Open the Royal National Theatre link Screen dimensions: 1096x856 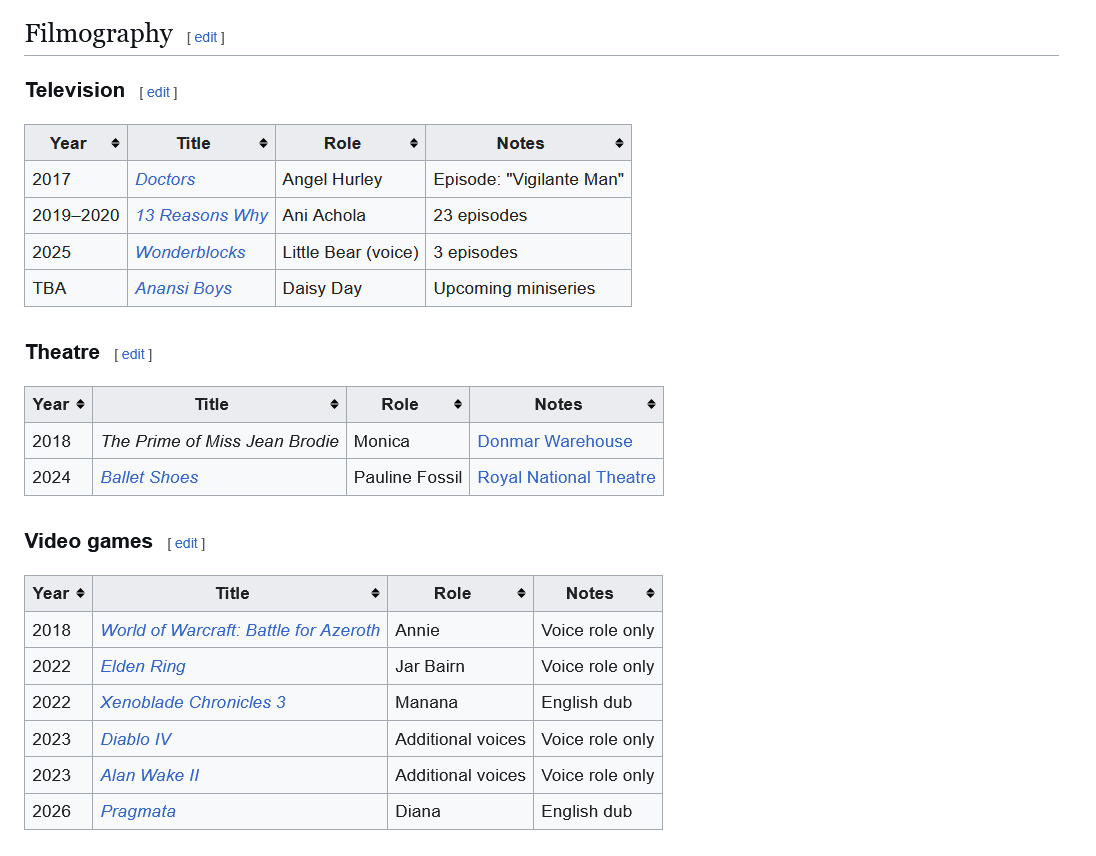tap(566, 477)
